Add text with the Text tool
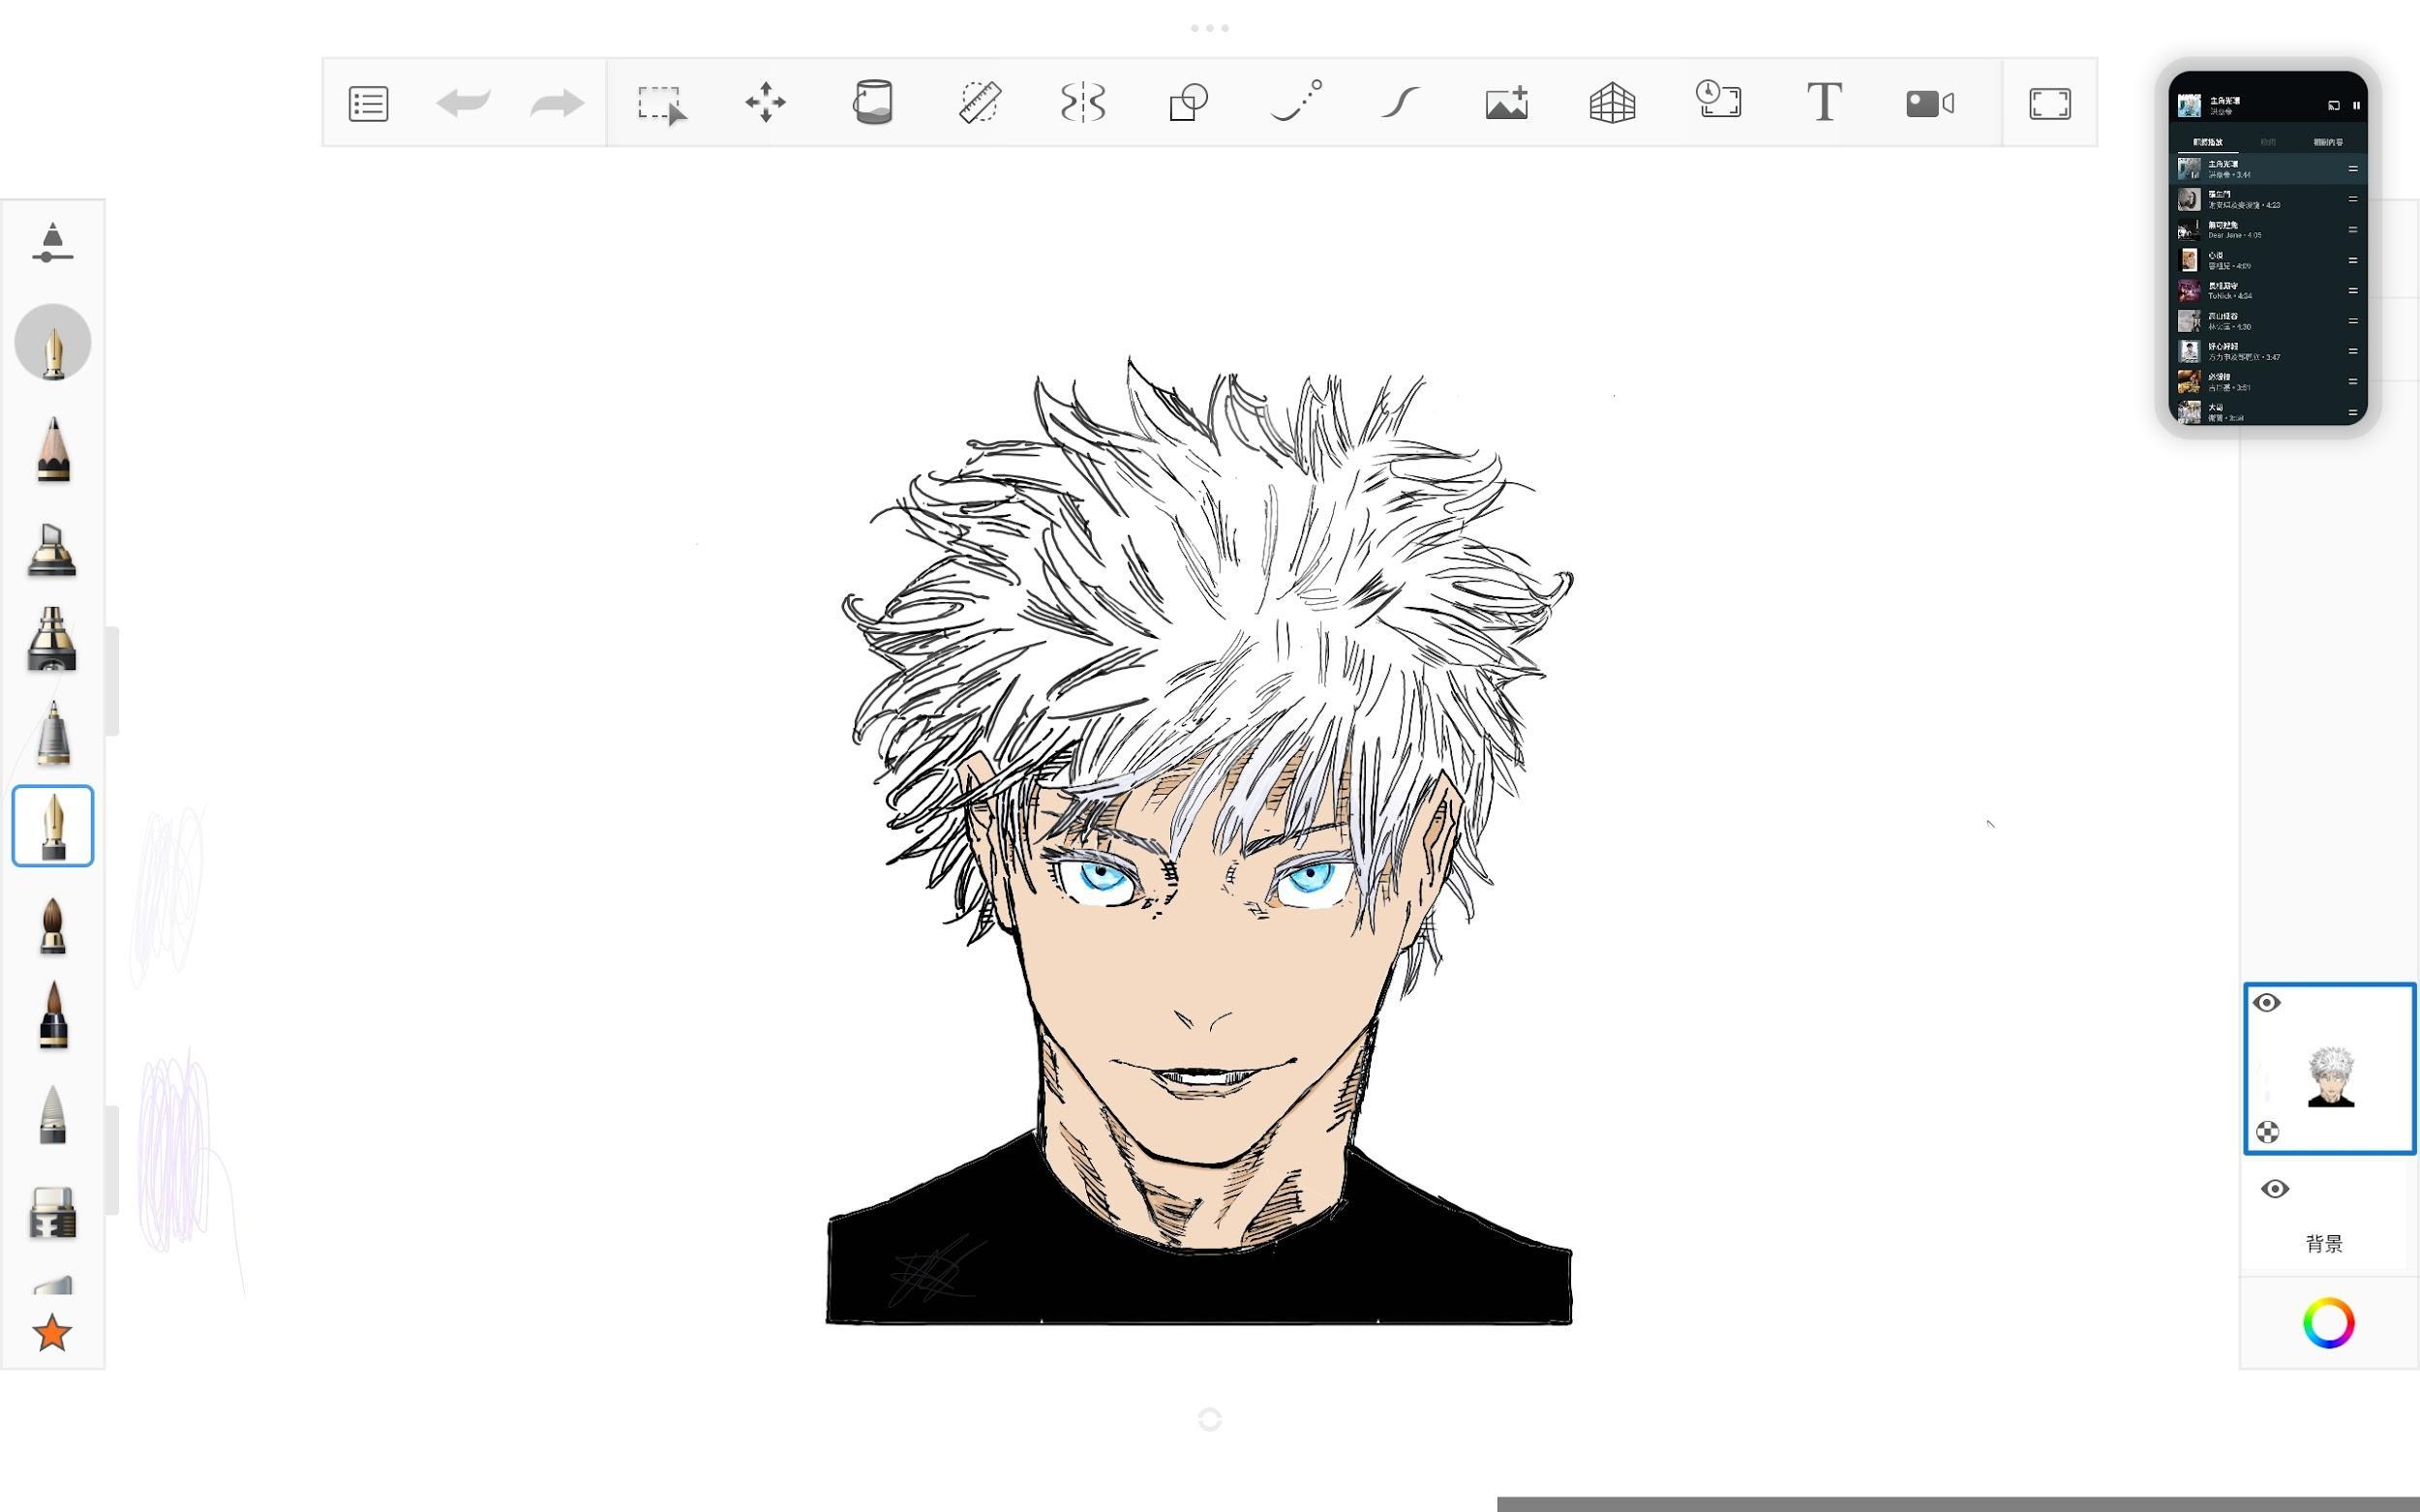The height and width of the screenshot is (1512, 2420). [1824, 102]
